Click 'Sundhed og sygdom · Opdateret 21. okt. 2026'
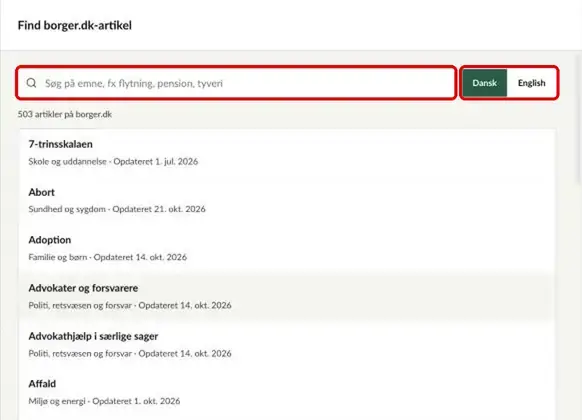This screenshot has height=420, width=582. point(117,209)
